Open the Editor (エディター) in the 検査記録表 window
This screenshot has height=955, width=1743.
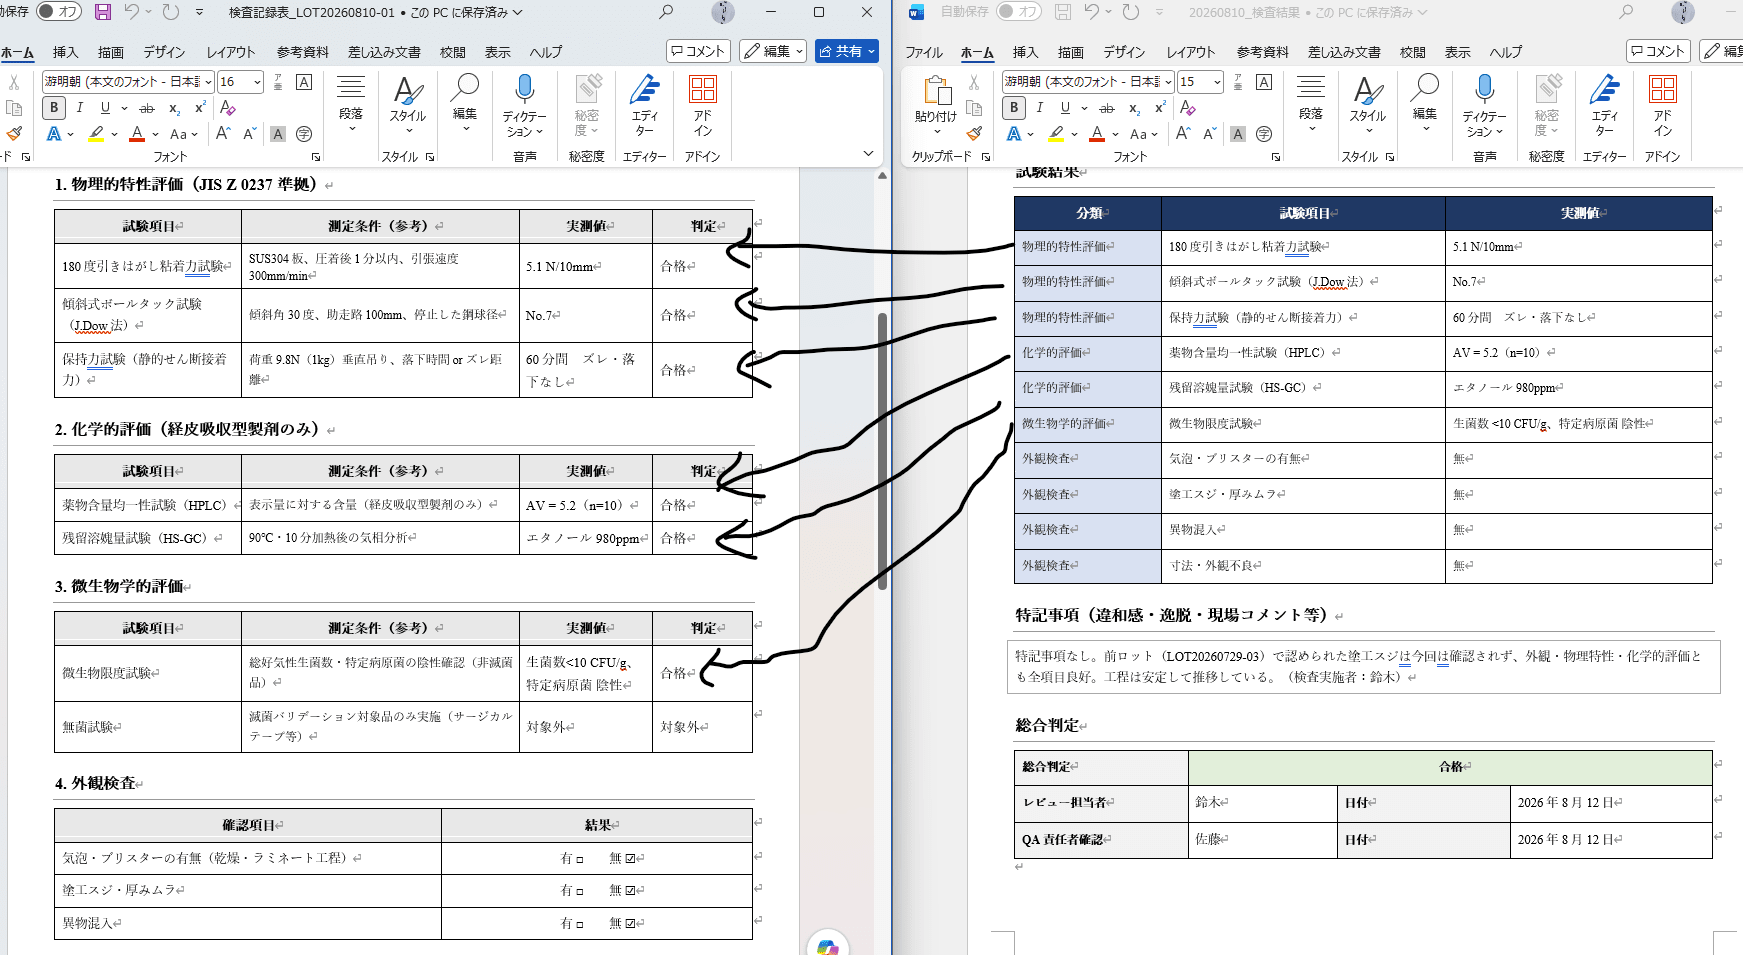coord(645,106)
